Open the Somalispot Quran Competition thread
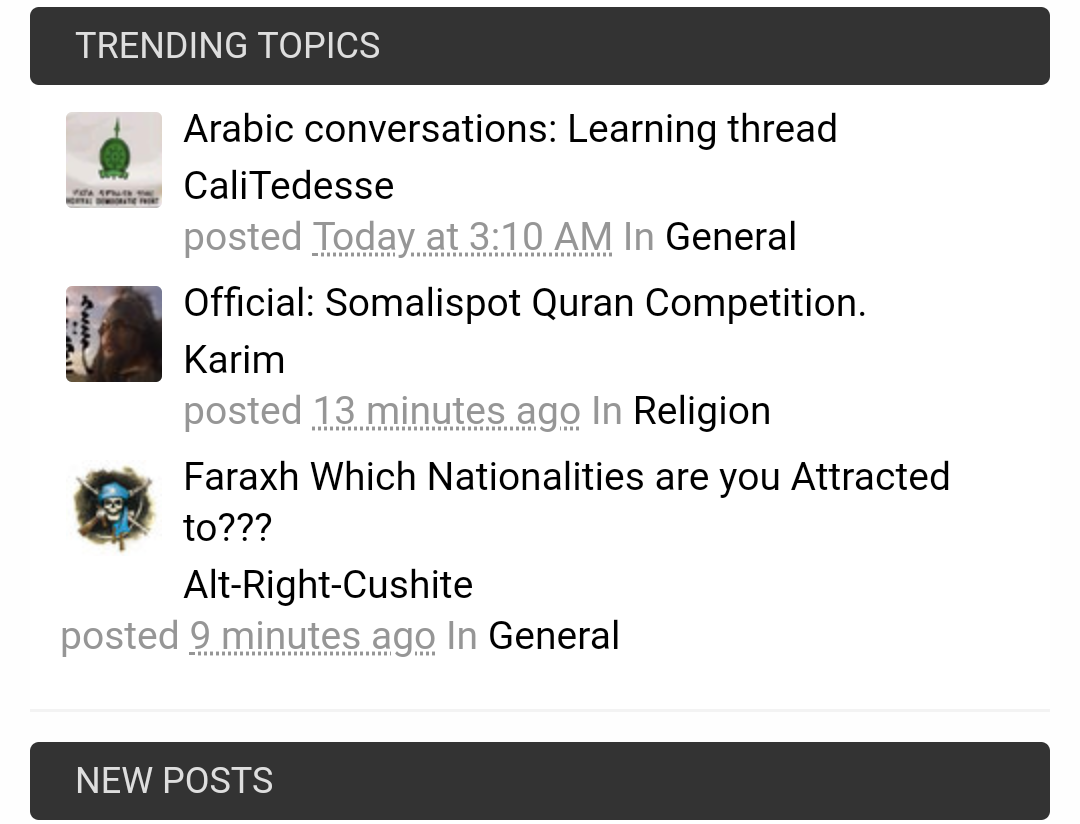This screenshot has height=824, width=1080. [x=524, y=304]
